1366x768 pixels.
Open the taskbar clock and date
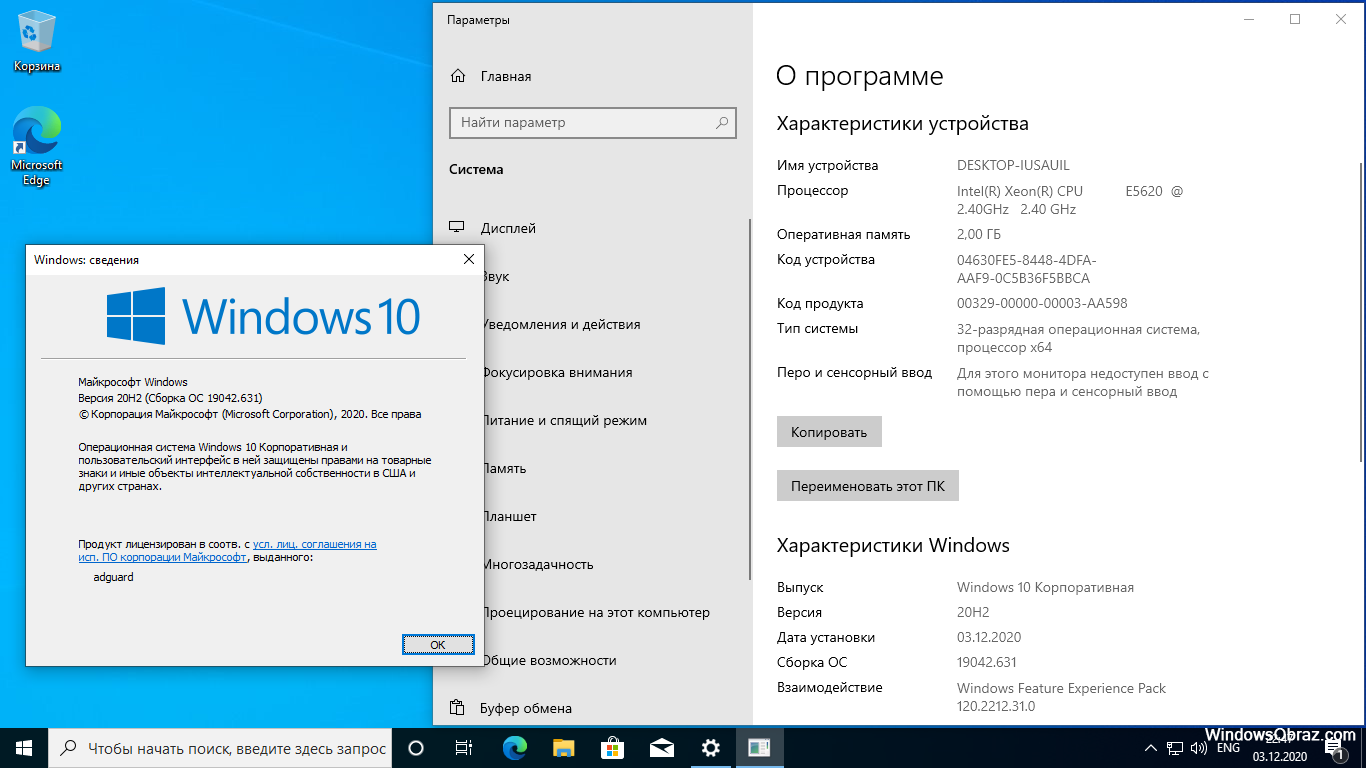click(x=1279, y=748)
